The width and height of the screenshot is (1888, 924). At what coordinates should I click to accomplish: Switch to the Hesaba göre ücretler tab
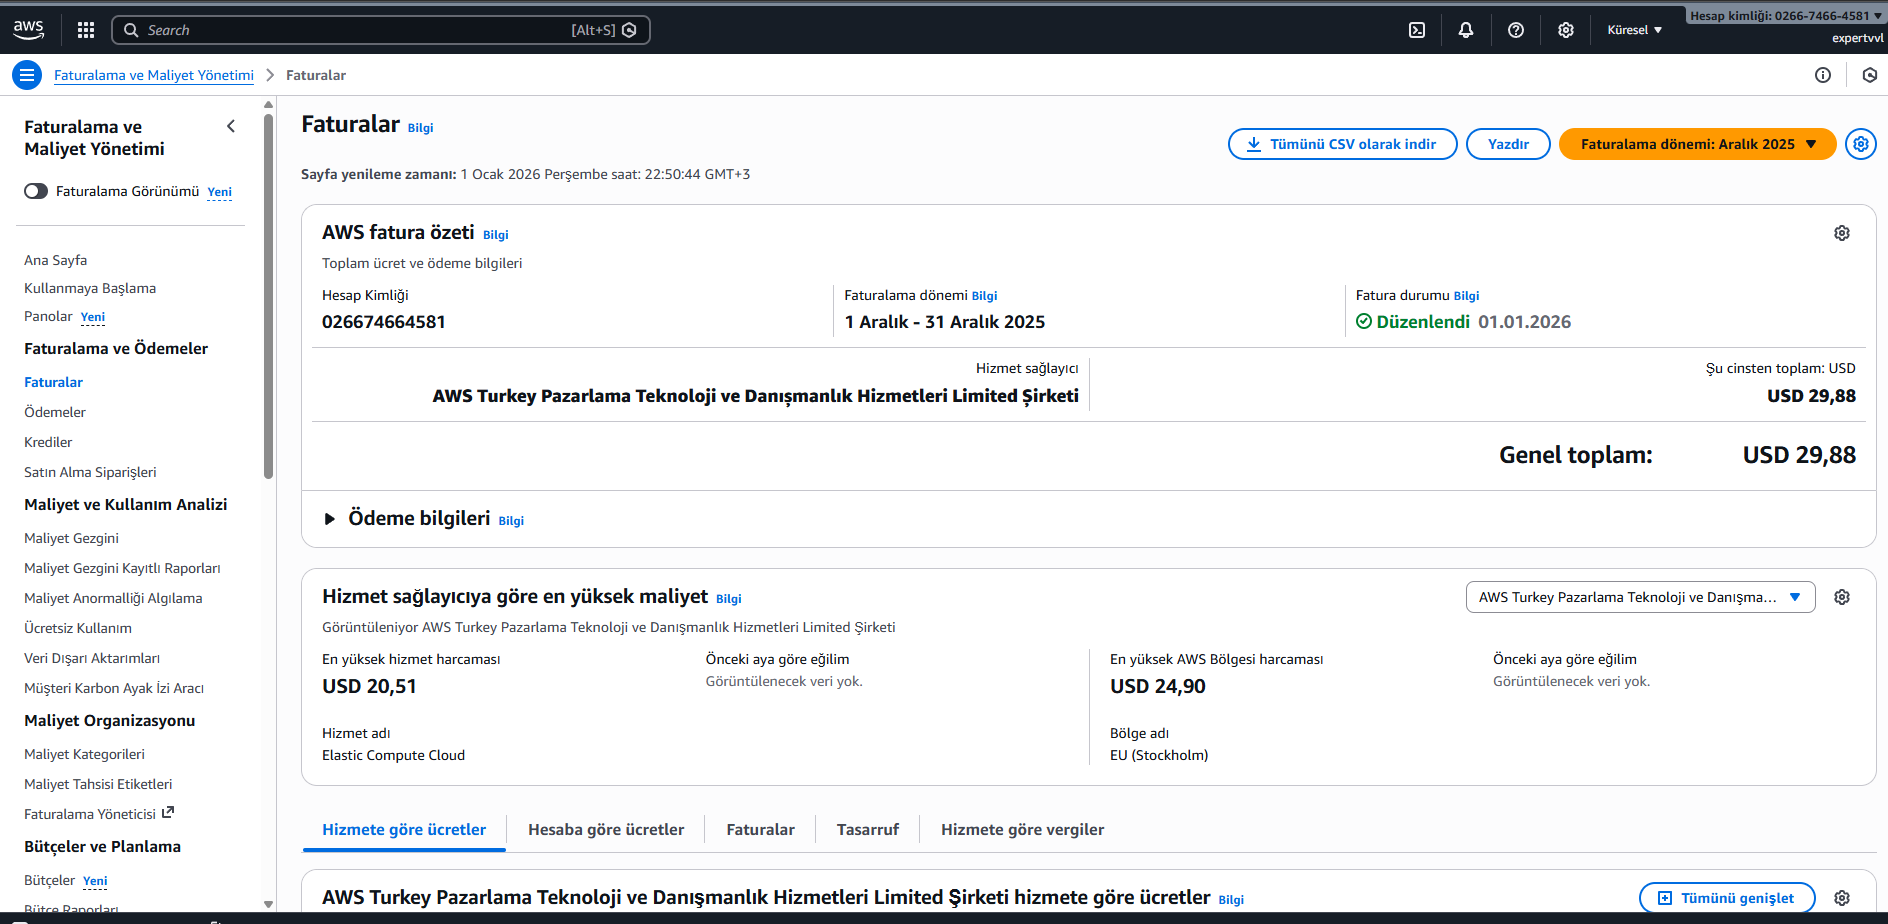pyautogui.click(x=606, y=830)
